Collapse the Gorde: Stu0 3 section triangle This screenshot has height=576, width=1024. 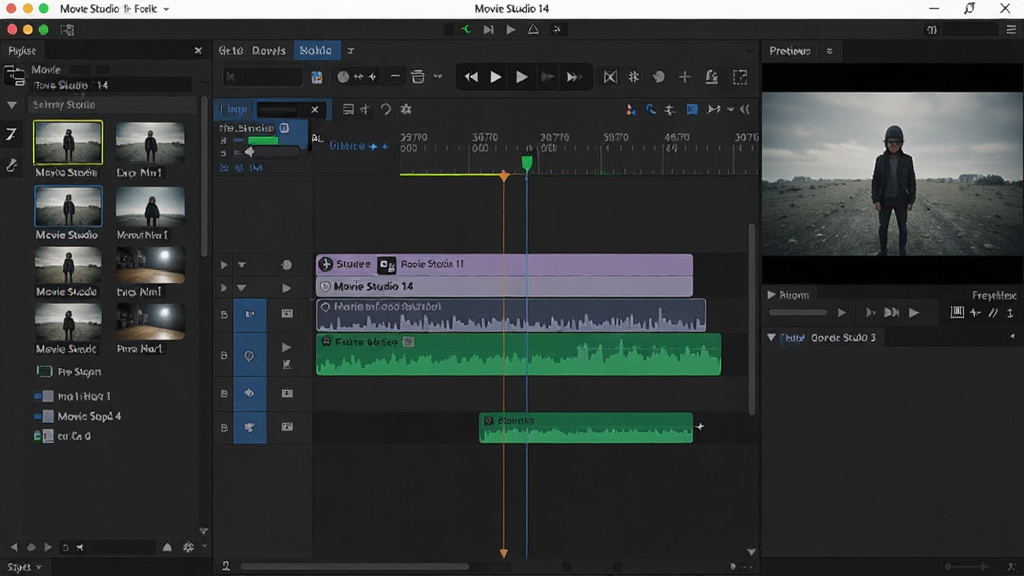[771, 338]
